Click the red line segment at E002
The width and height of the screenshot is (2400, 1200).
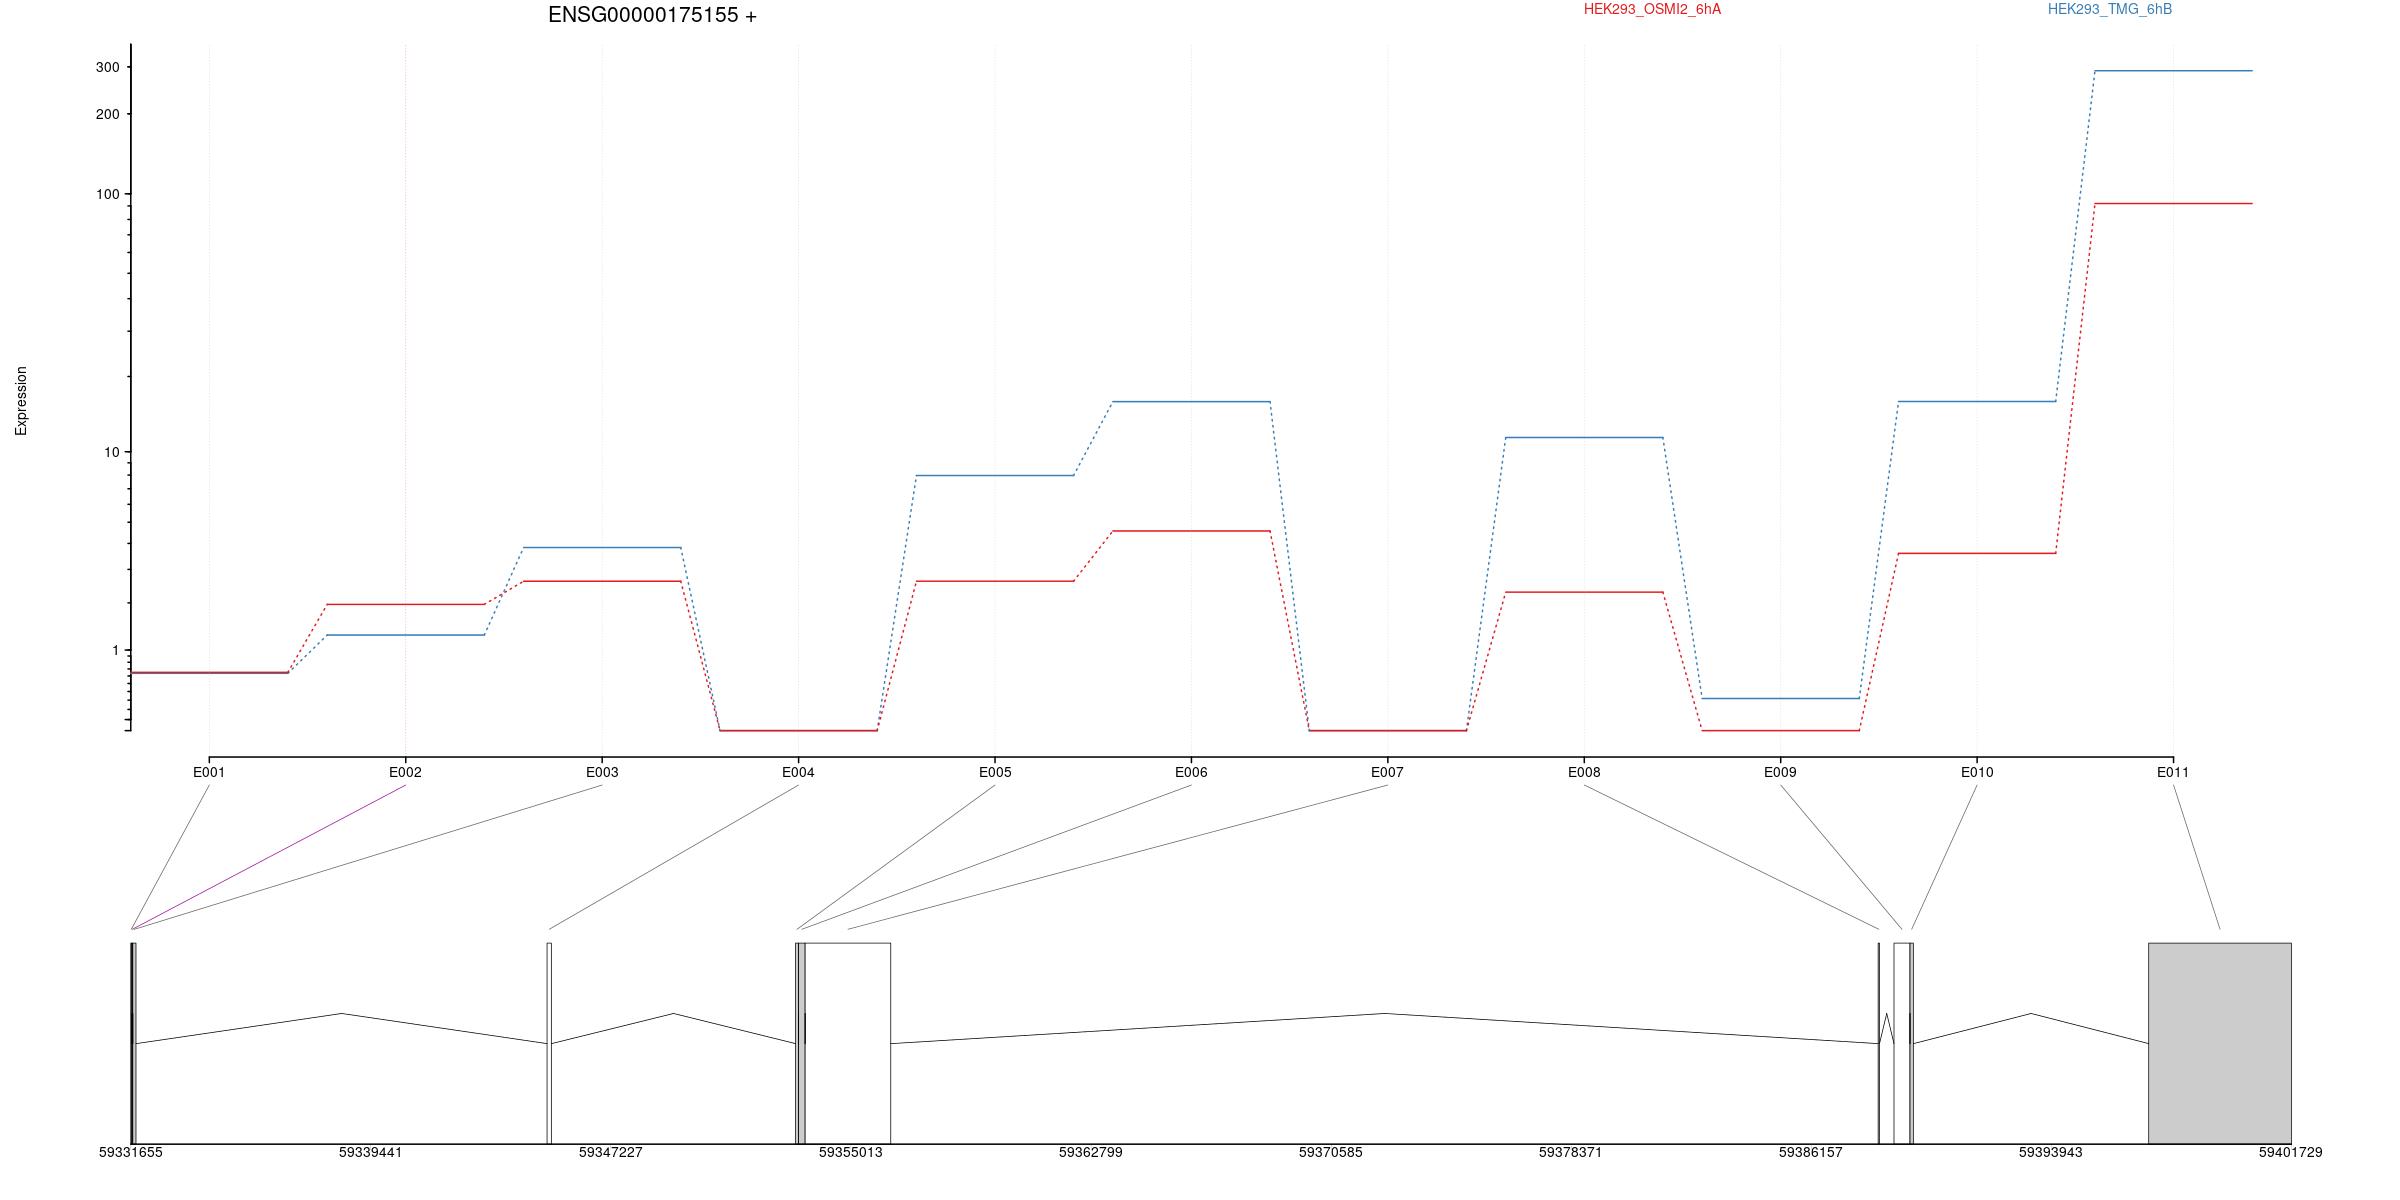point(405,604)
